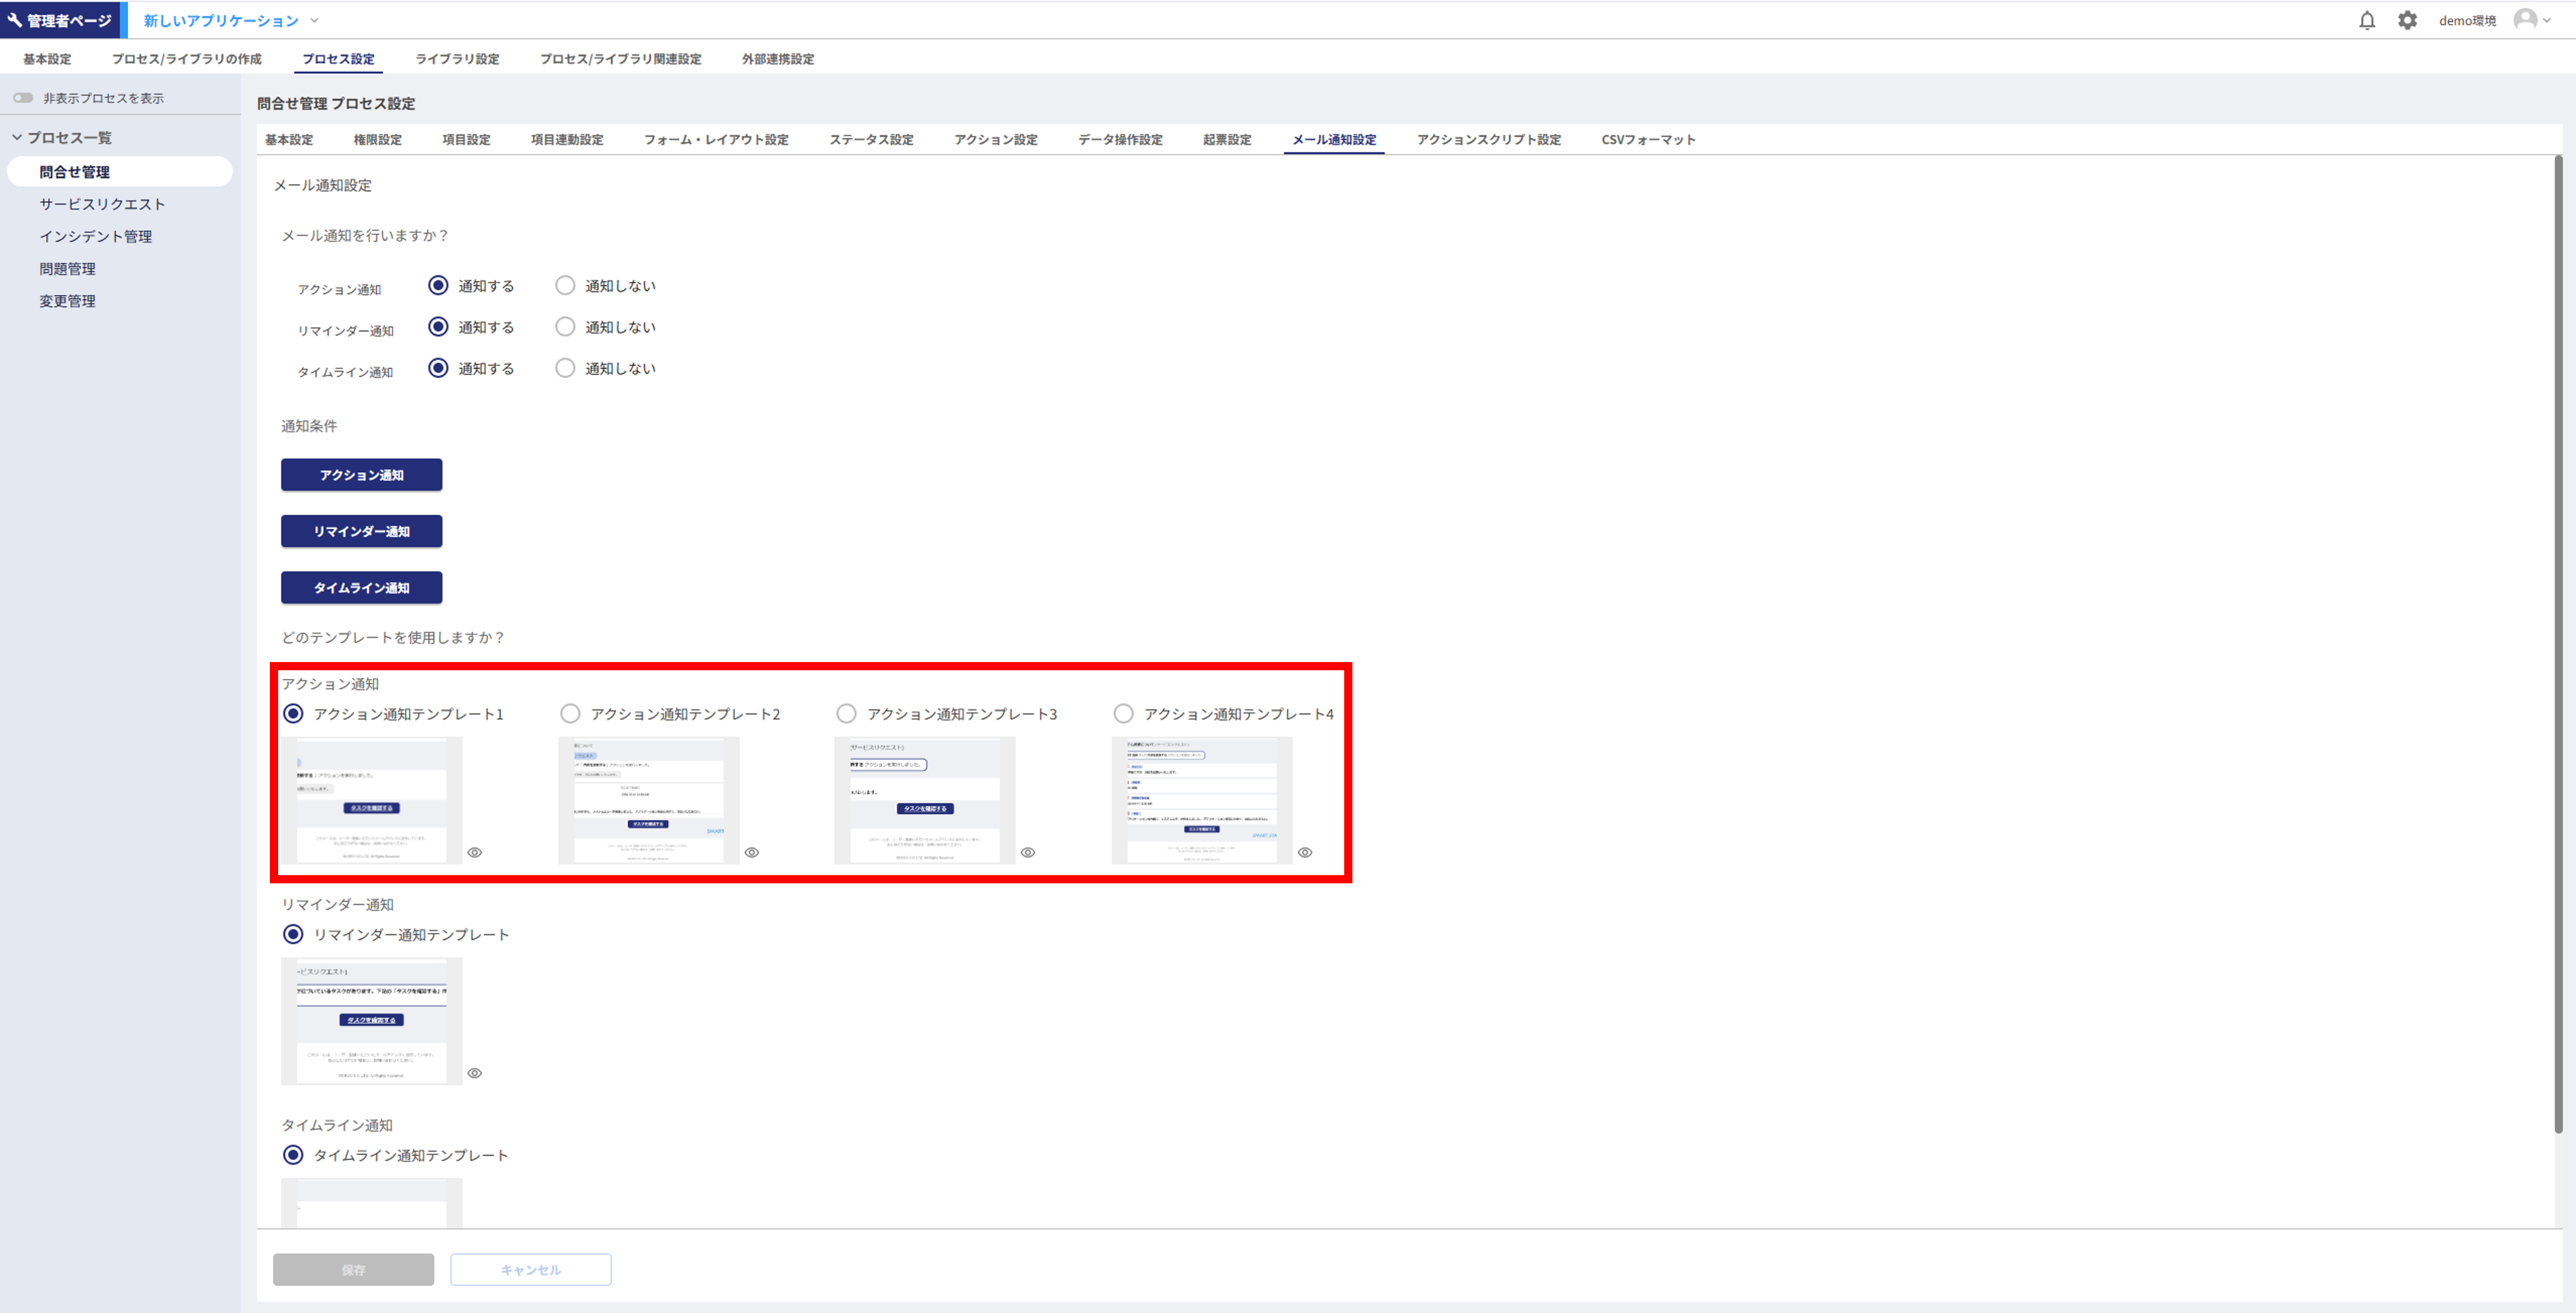
Task: Click the user avatar icon
Action: 2524,20
